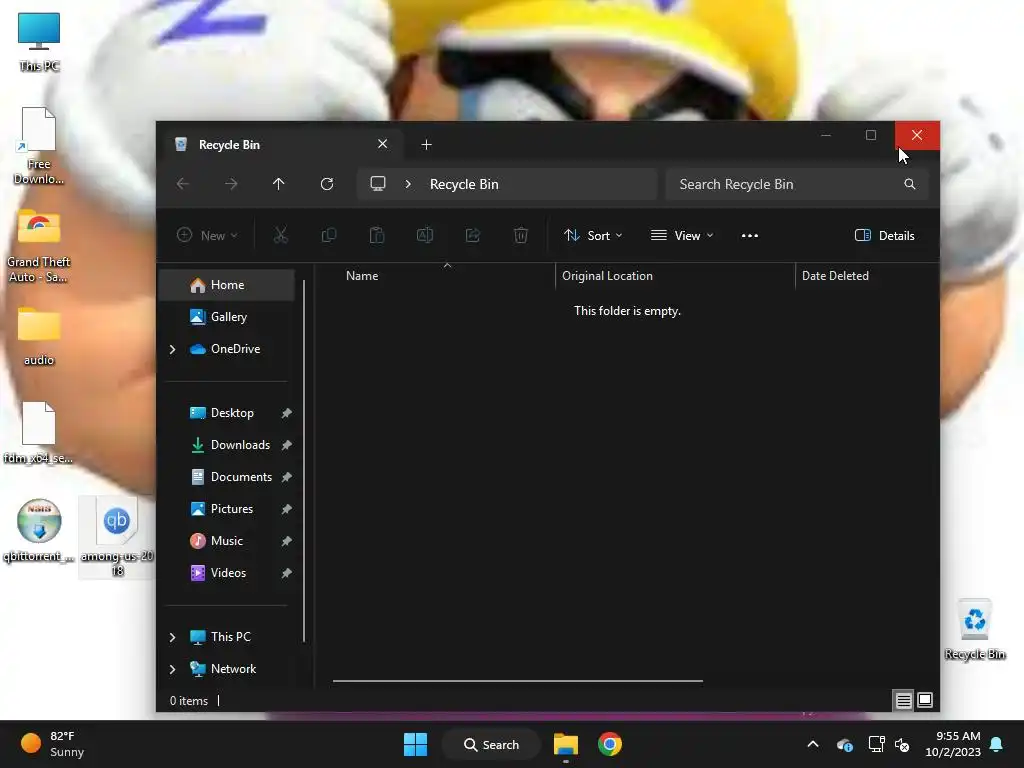Expand the Network tree node
This screenshot has width=1024, height=768.
pos(172,669)
